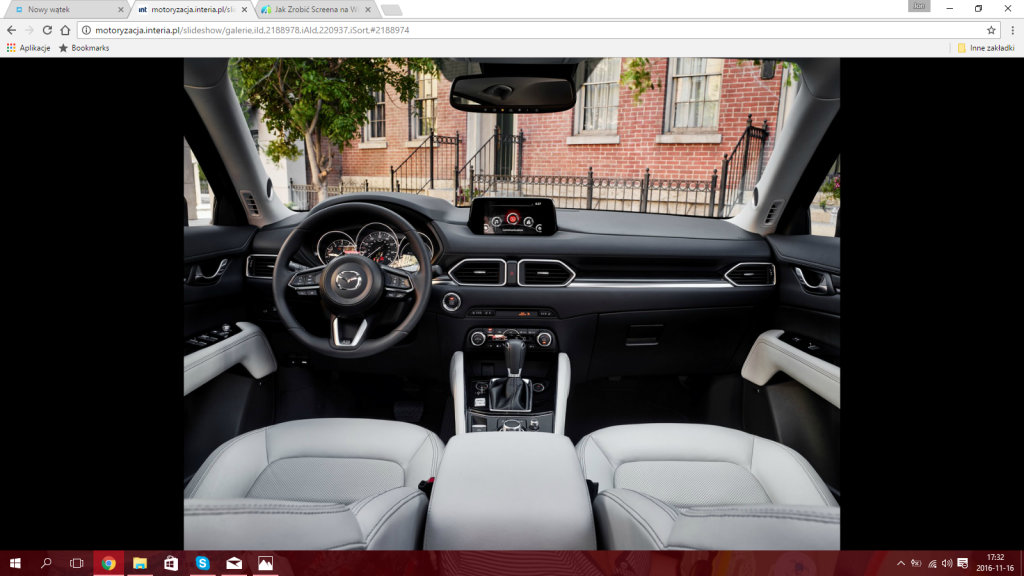Open the volume control in system tray

click(947, 563)
